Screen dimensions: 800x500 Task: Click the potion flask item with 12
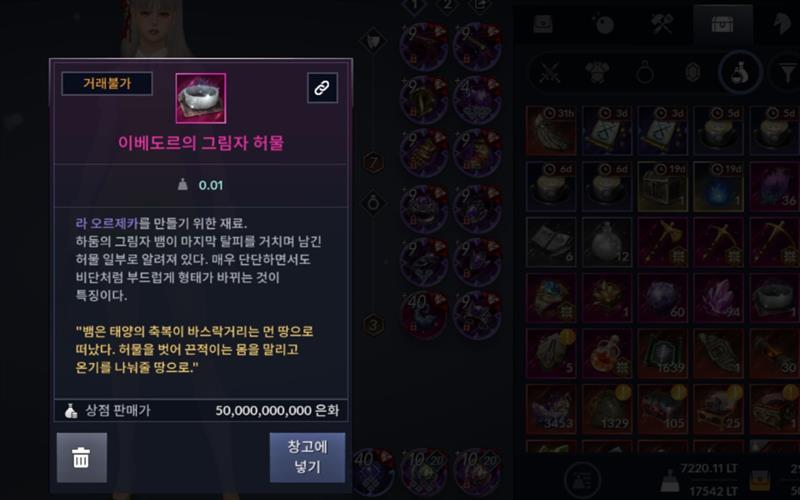(x=607, y=242)
